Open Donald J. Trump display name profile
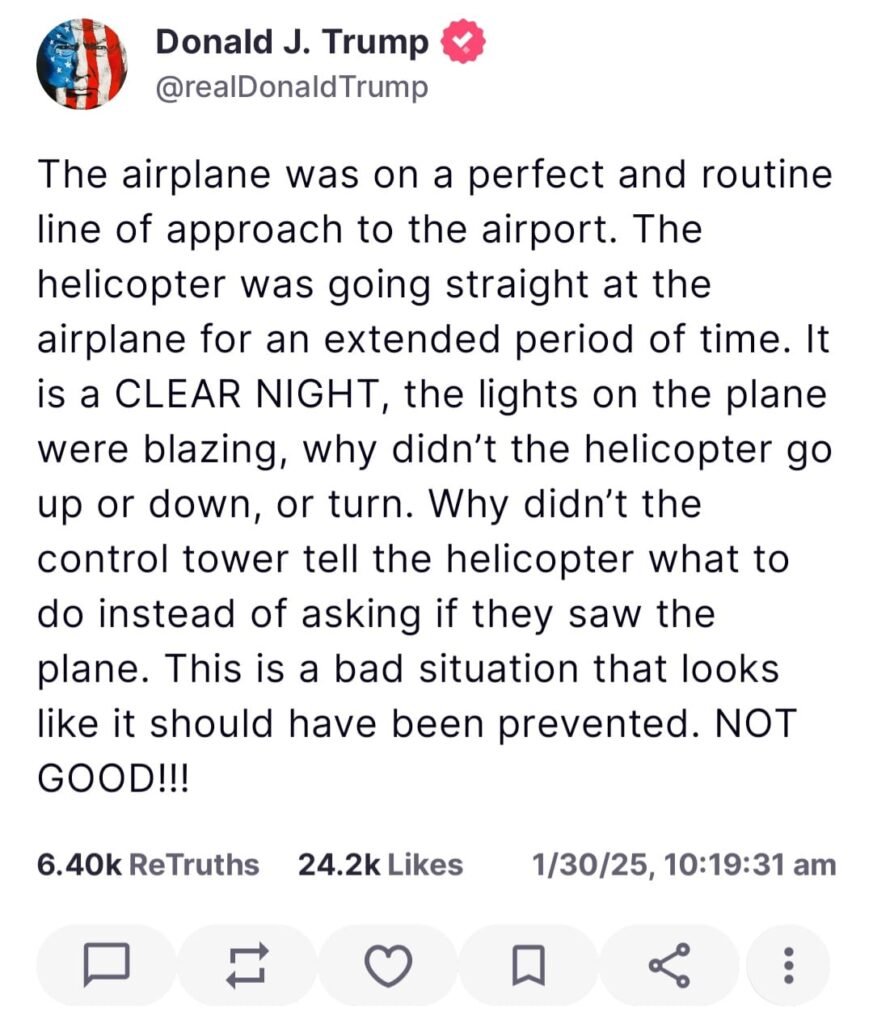Viewport: 873px width, 1024px height. [292, 43]
